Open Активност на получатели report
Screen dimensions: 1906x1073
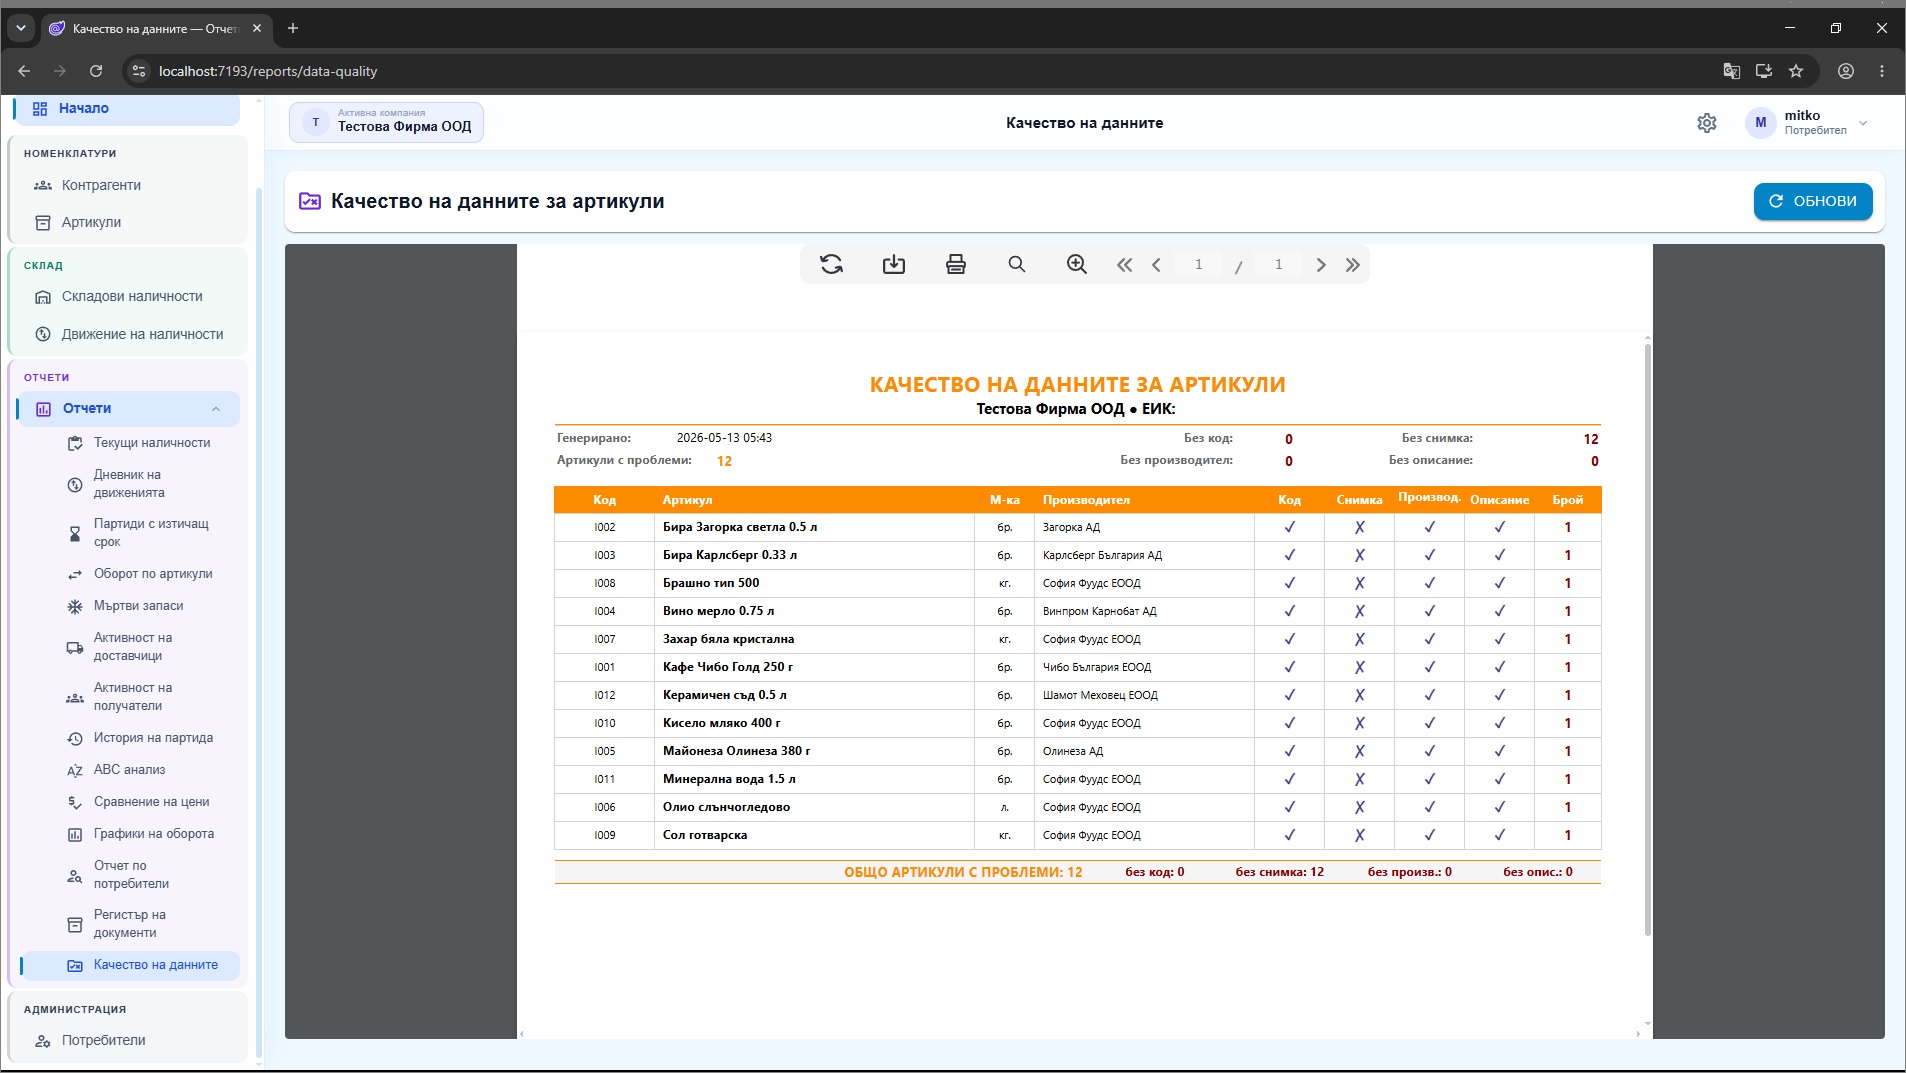[140, 697]
